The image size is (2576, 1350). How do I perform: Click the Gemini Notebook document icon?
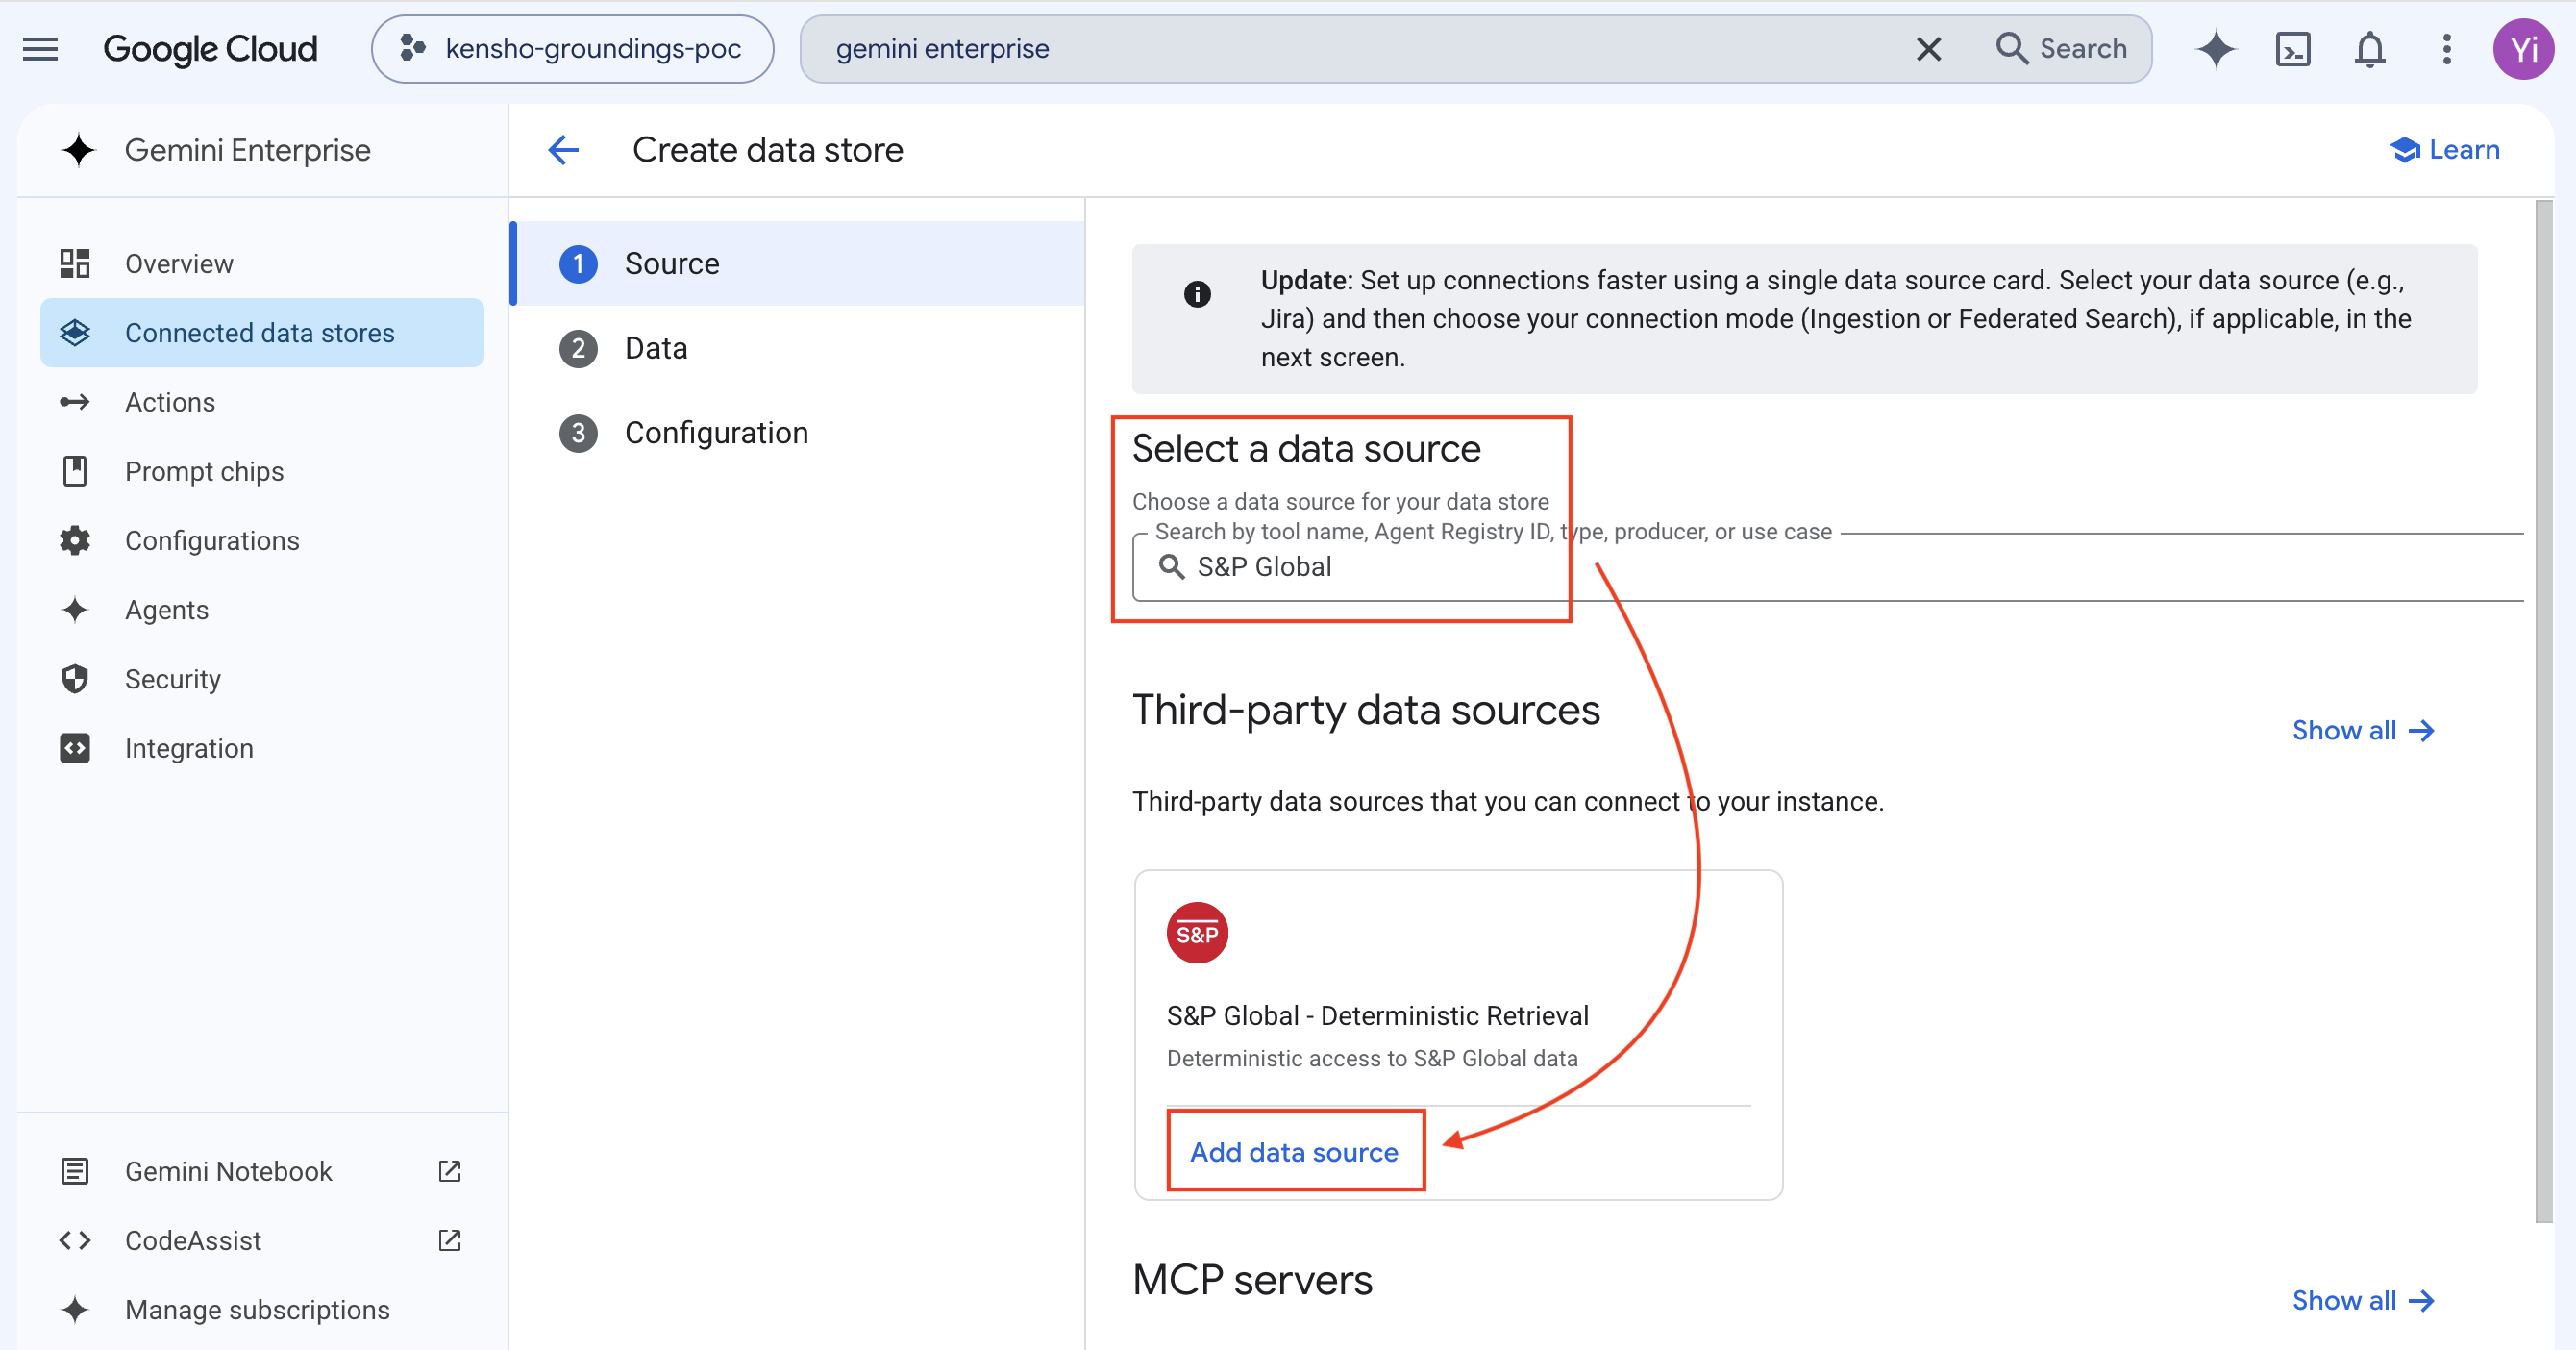pyautogui.click(x=75, y=1171)
